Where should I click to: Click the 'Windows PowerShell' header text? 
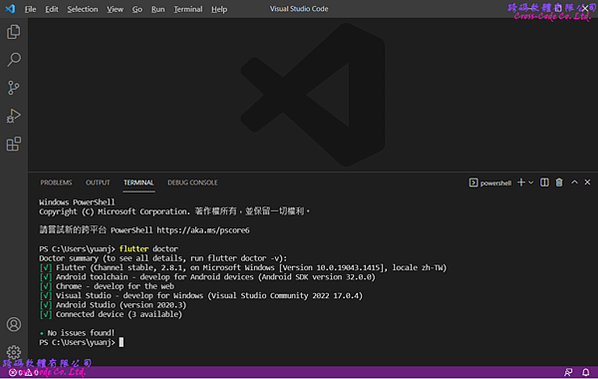[77, 202]
